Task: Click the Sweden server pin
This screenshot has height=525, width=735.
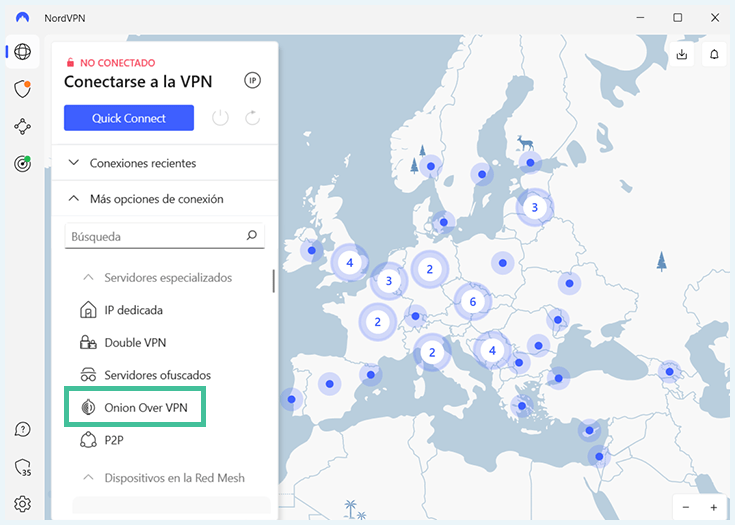Action: [x=482, y=174]
